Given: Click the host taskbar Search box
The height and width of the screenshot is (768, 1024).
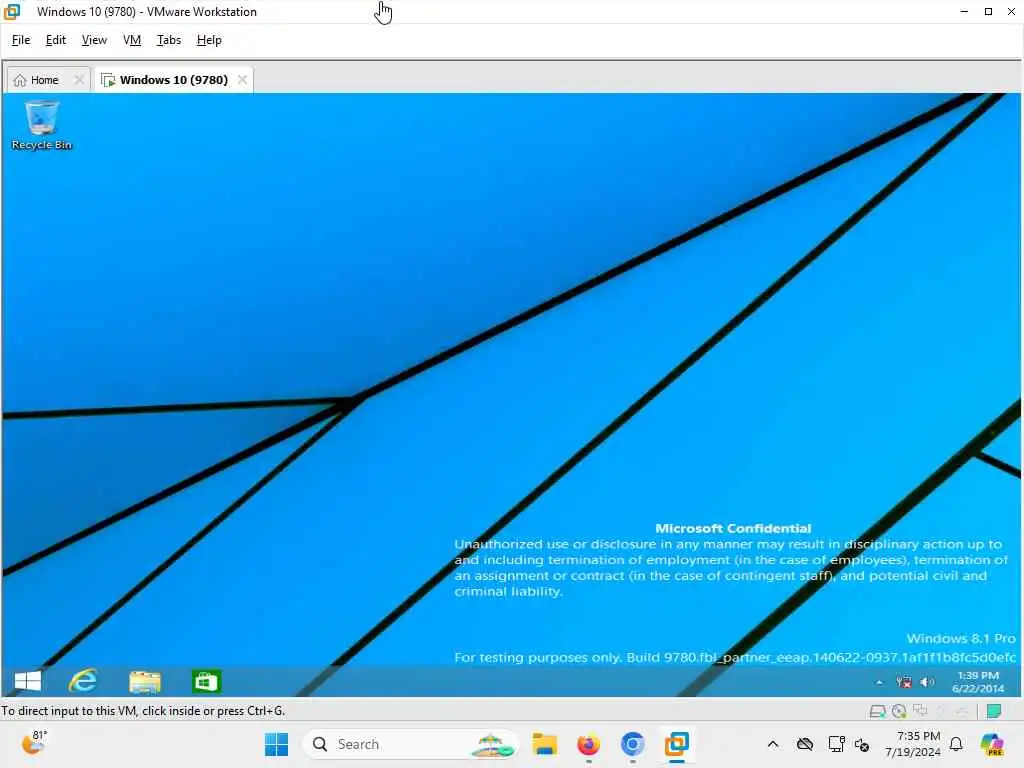Looking at the screenshot, I should pos(410,744).
